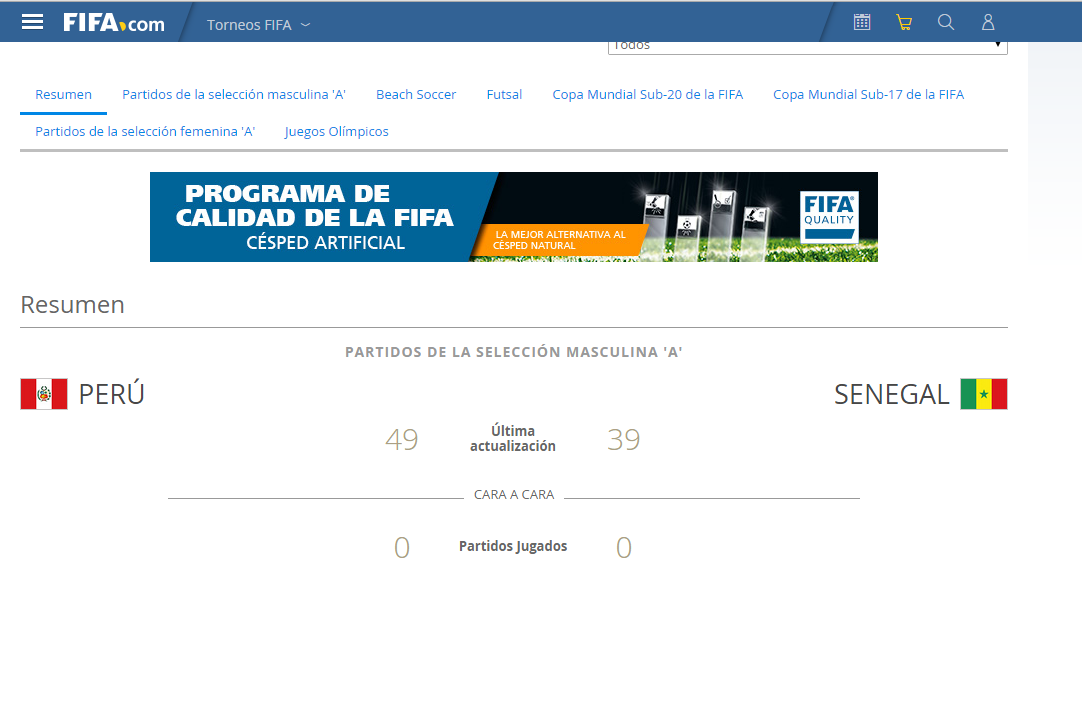The height and width of the screenshot is (706, 1082).
Task: Click the SENEGAL team name
Action: (x=892, y=394)
